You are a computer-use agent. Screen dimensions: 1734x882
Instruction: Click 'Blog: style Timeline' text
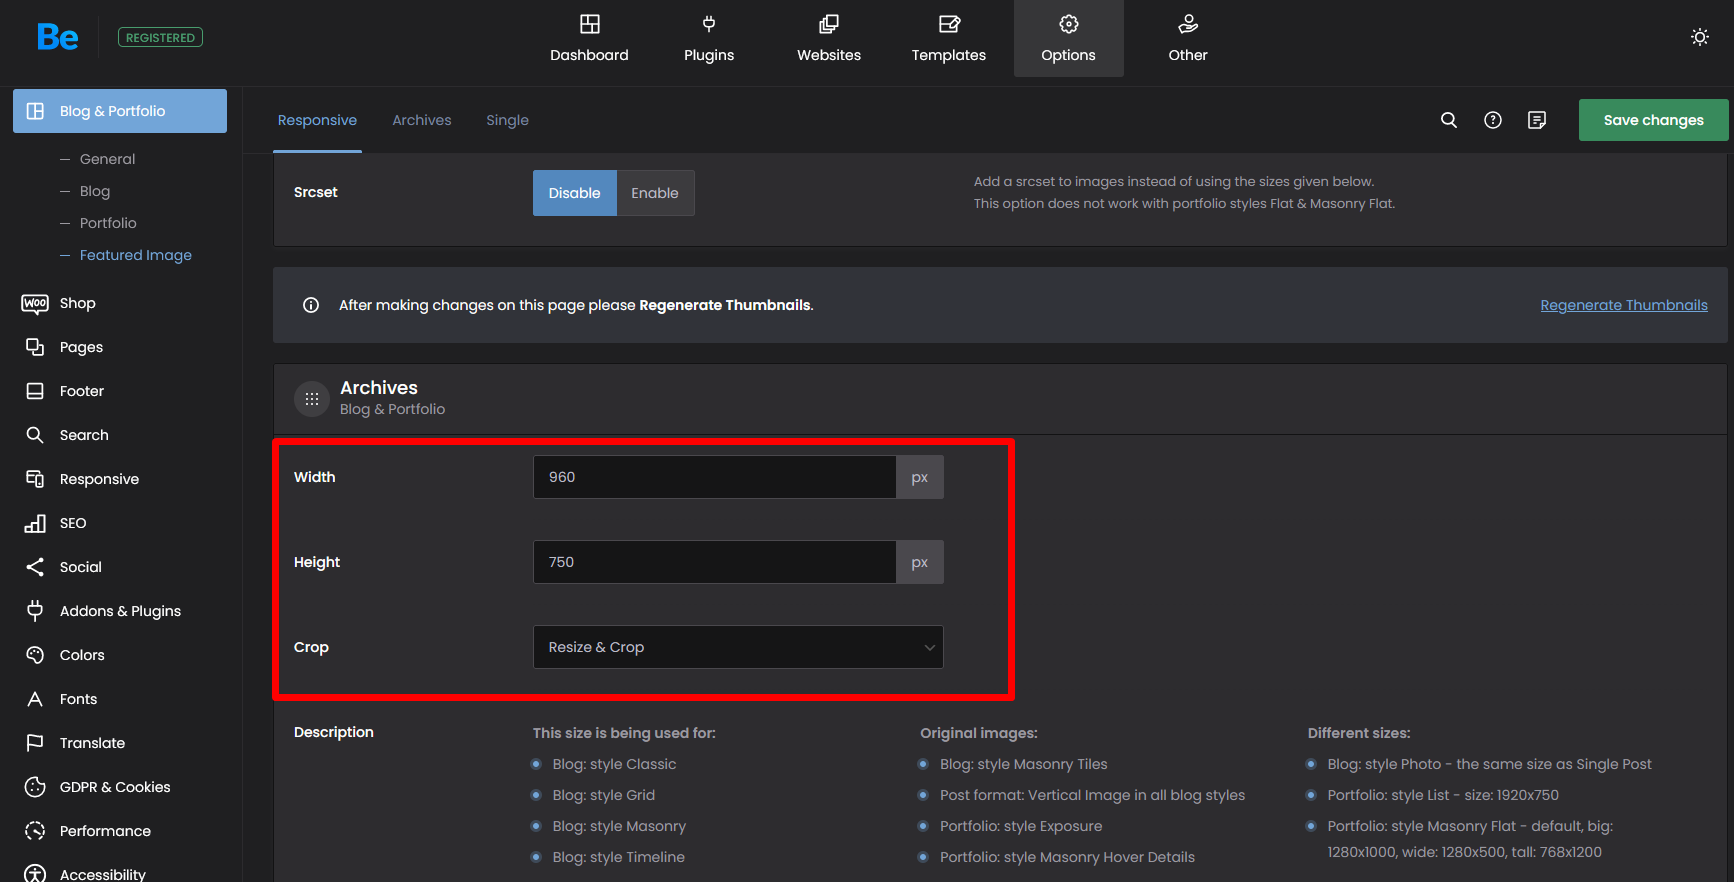[619, 857]
